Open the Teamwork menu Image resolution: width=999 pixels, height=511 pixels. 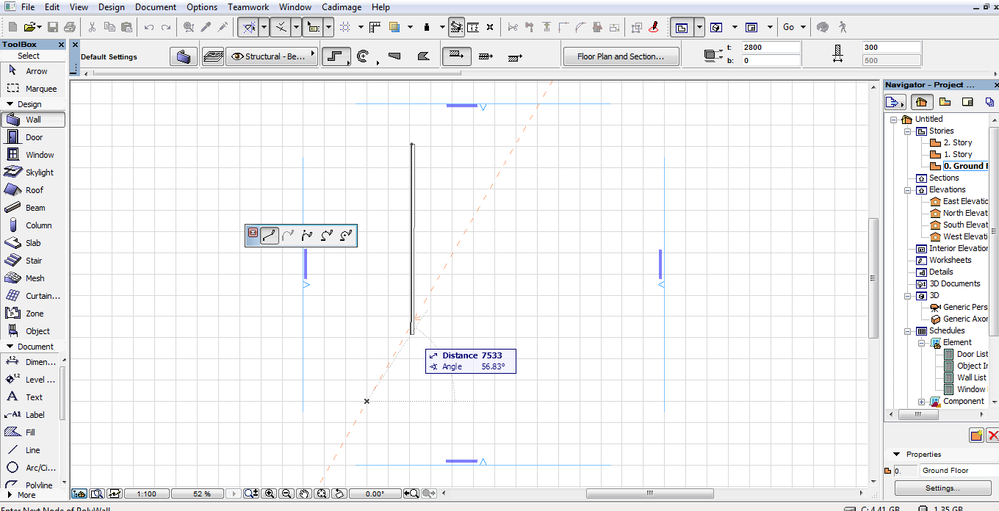coord(248,7)
